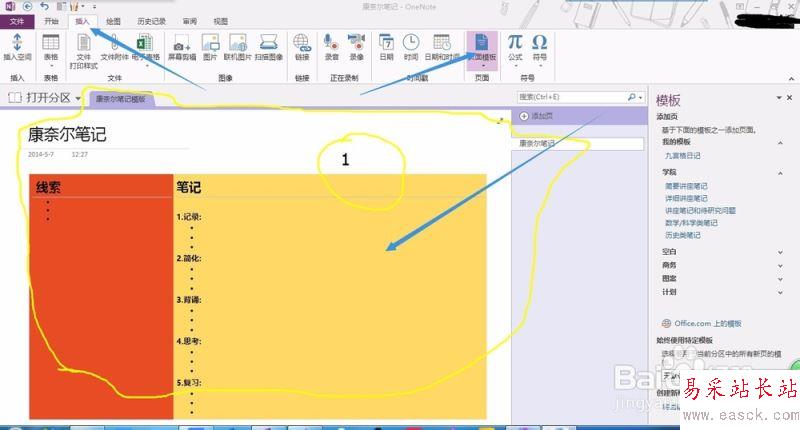Click the 1.记录: note heading

(189, 217)
